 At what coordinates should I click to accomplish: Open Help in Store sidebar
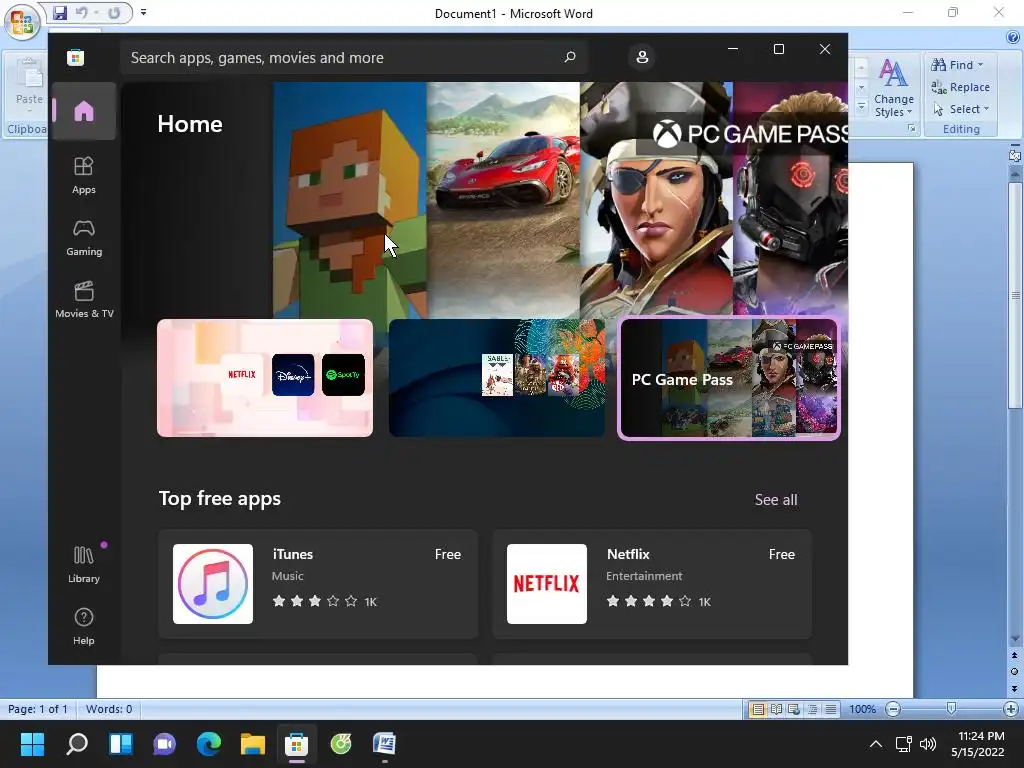(84, 626)
